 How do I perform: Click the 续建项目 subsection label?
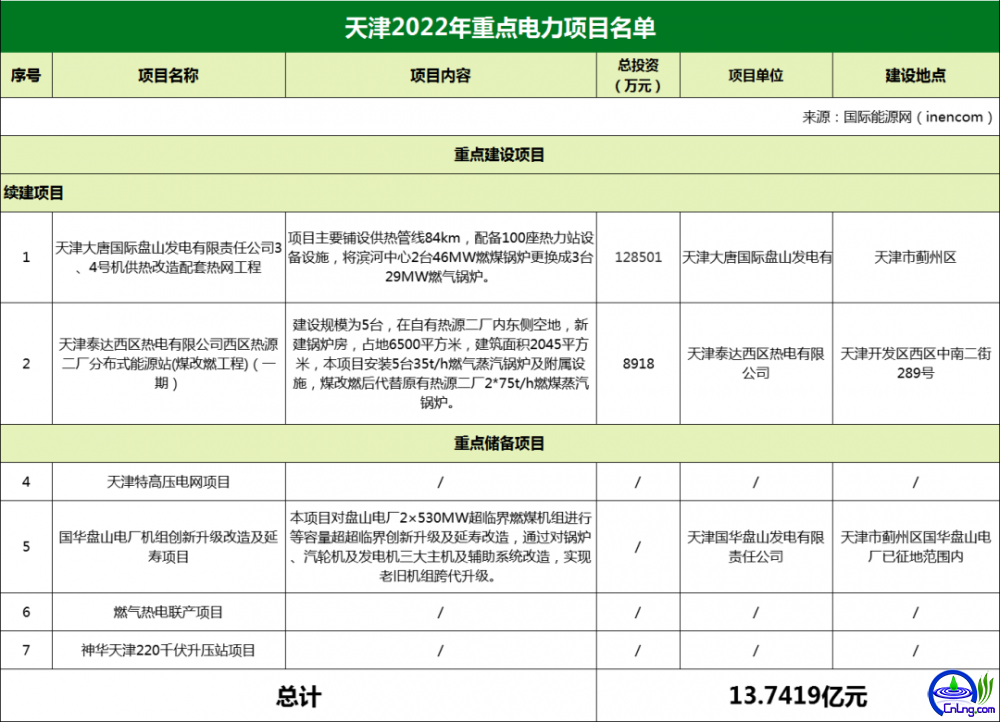(x=34, y=193)
